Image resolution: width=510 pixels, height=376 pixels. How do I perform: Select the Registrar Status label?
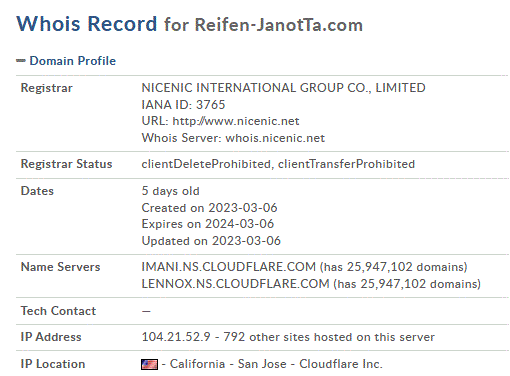coord(66,164)
